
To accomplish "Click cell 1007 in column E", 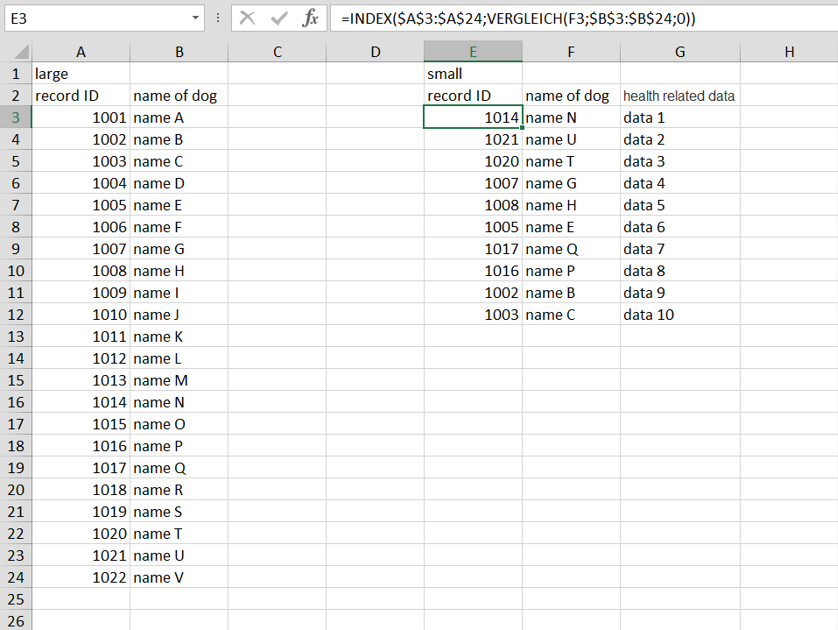I will pyautogui.click(x=473, y=183).
